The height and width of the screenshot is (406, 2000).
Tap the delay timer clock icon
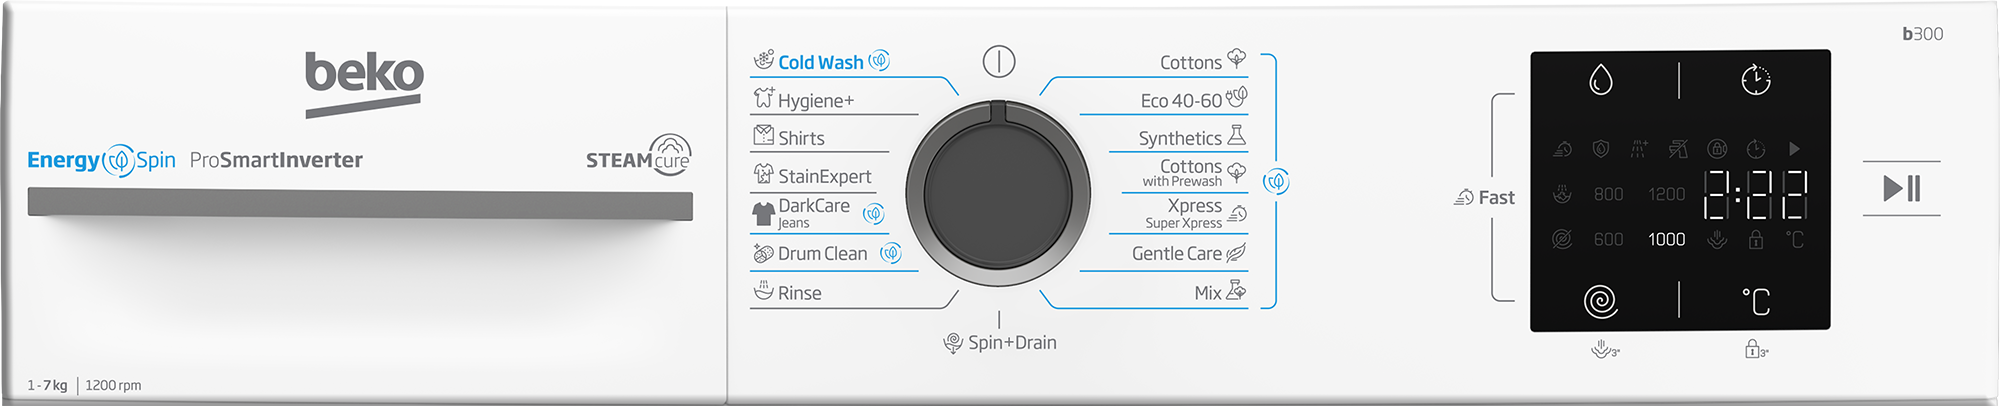point(1755,80)
